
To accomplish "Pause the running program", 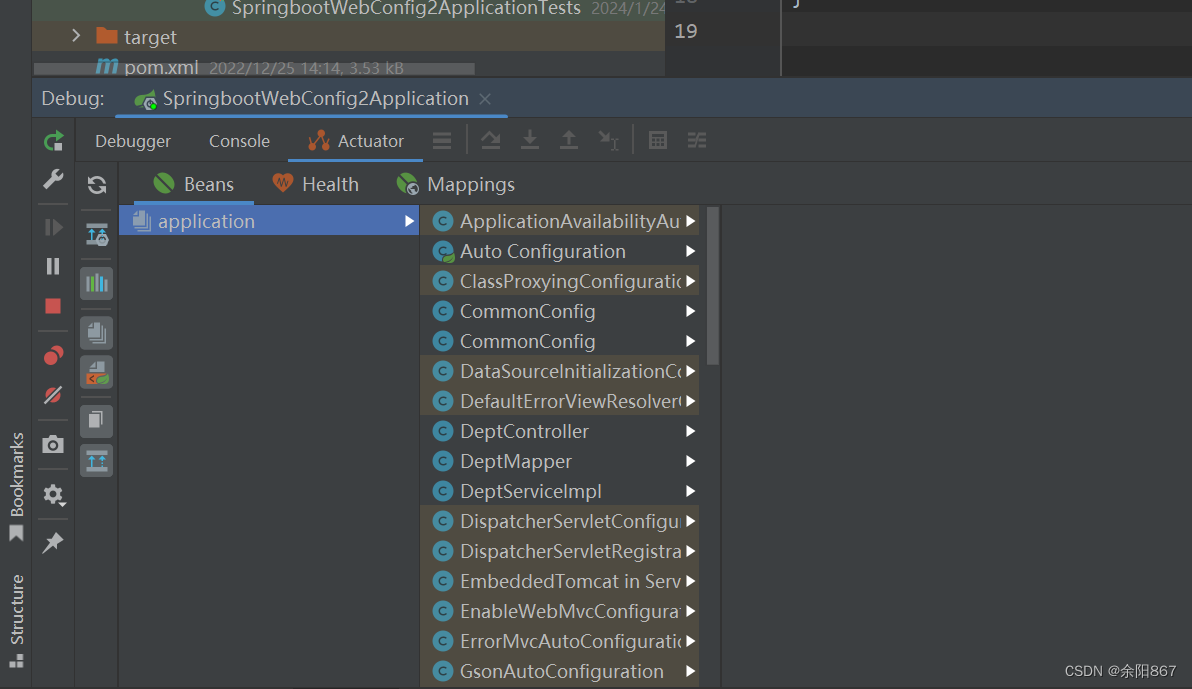I will (x=53, y=266).
